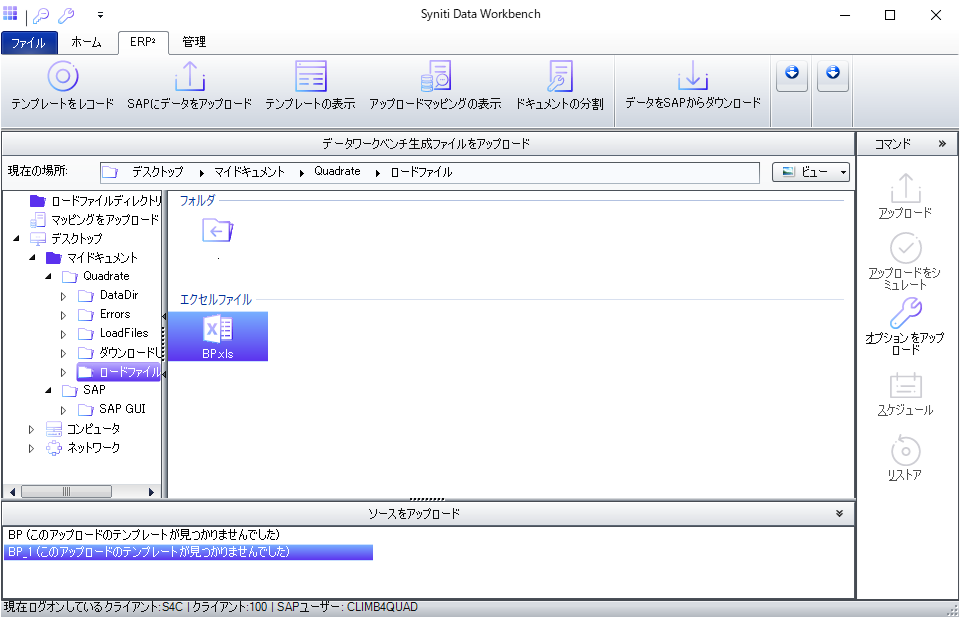The height and width of the screenshot is (618, 960).
Task: Click データをSAPからダウンロード icon
Action: pyautogui.click(x=692, y=76)
